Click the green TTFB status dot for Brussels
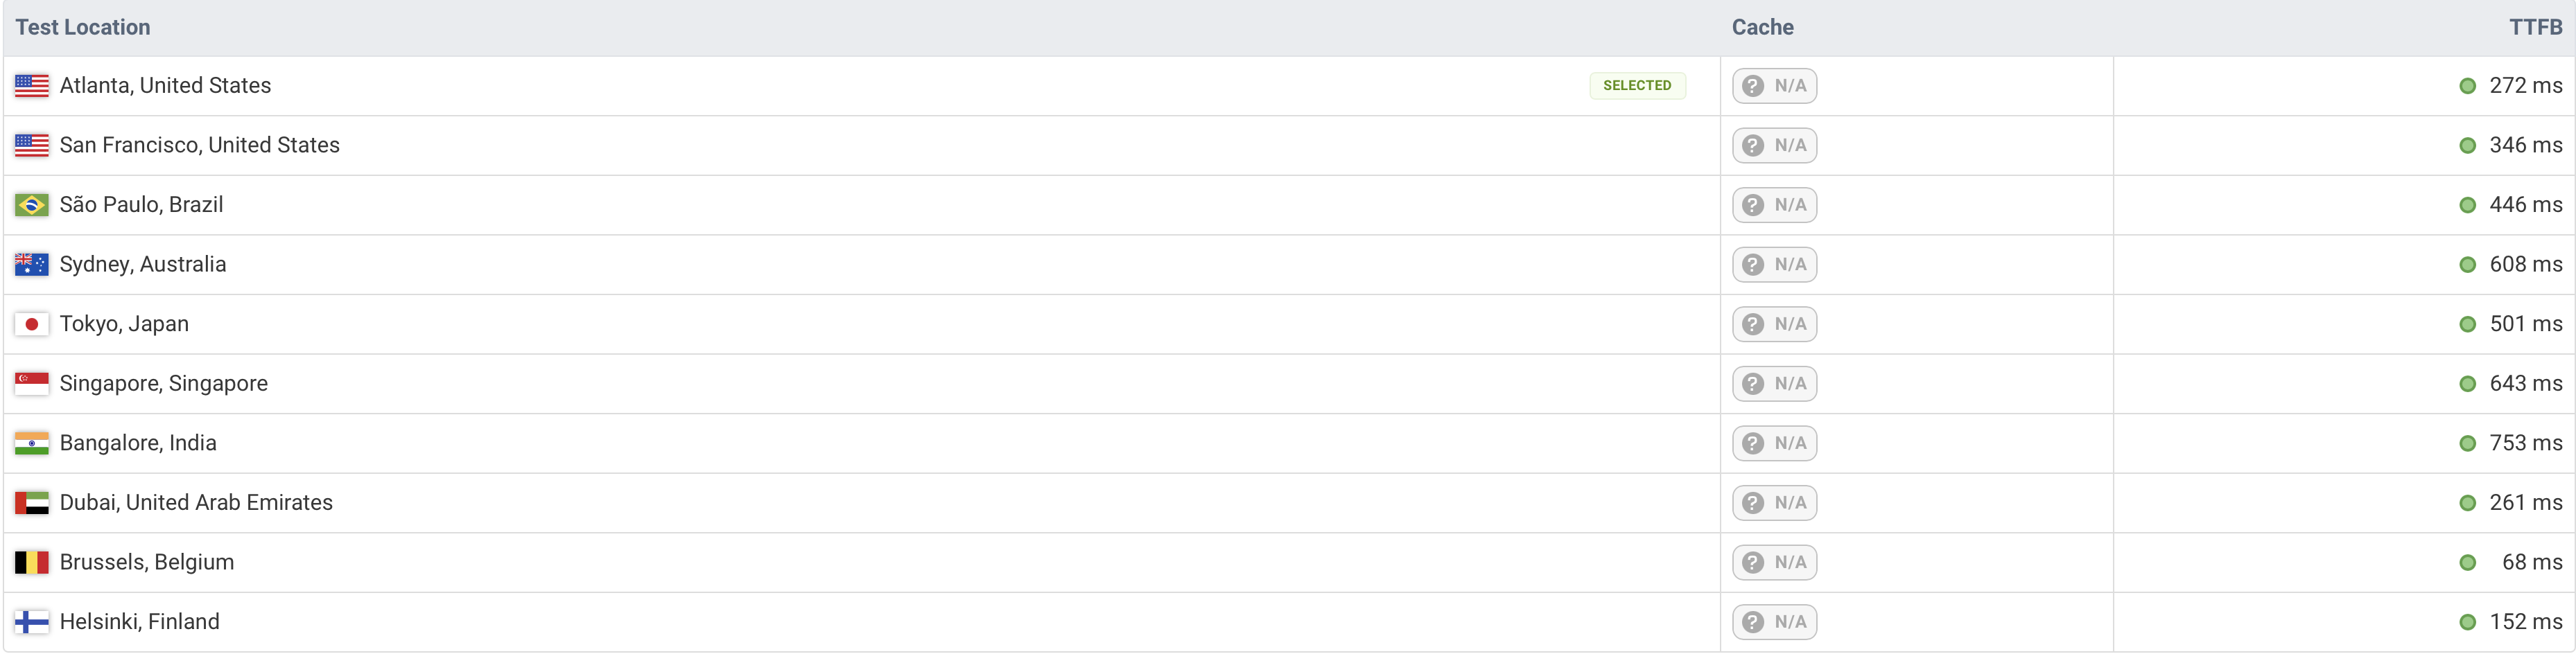The height and width of the screenshot is (654, 2576). click(2467, 563)
